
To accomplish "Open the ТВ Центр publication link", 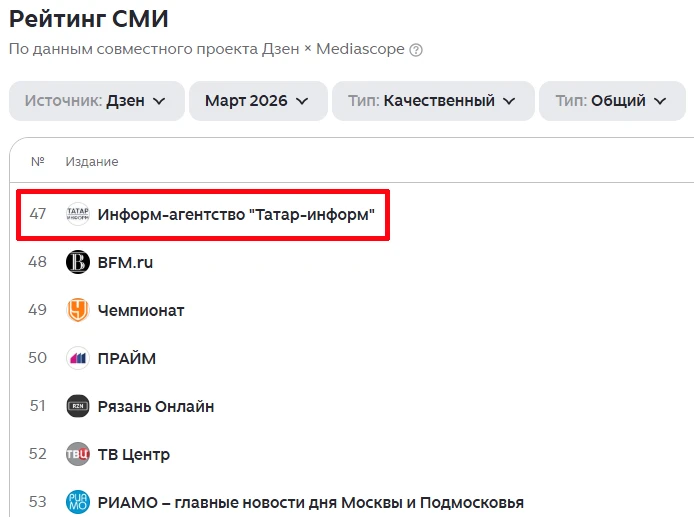I will [134, 454].
